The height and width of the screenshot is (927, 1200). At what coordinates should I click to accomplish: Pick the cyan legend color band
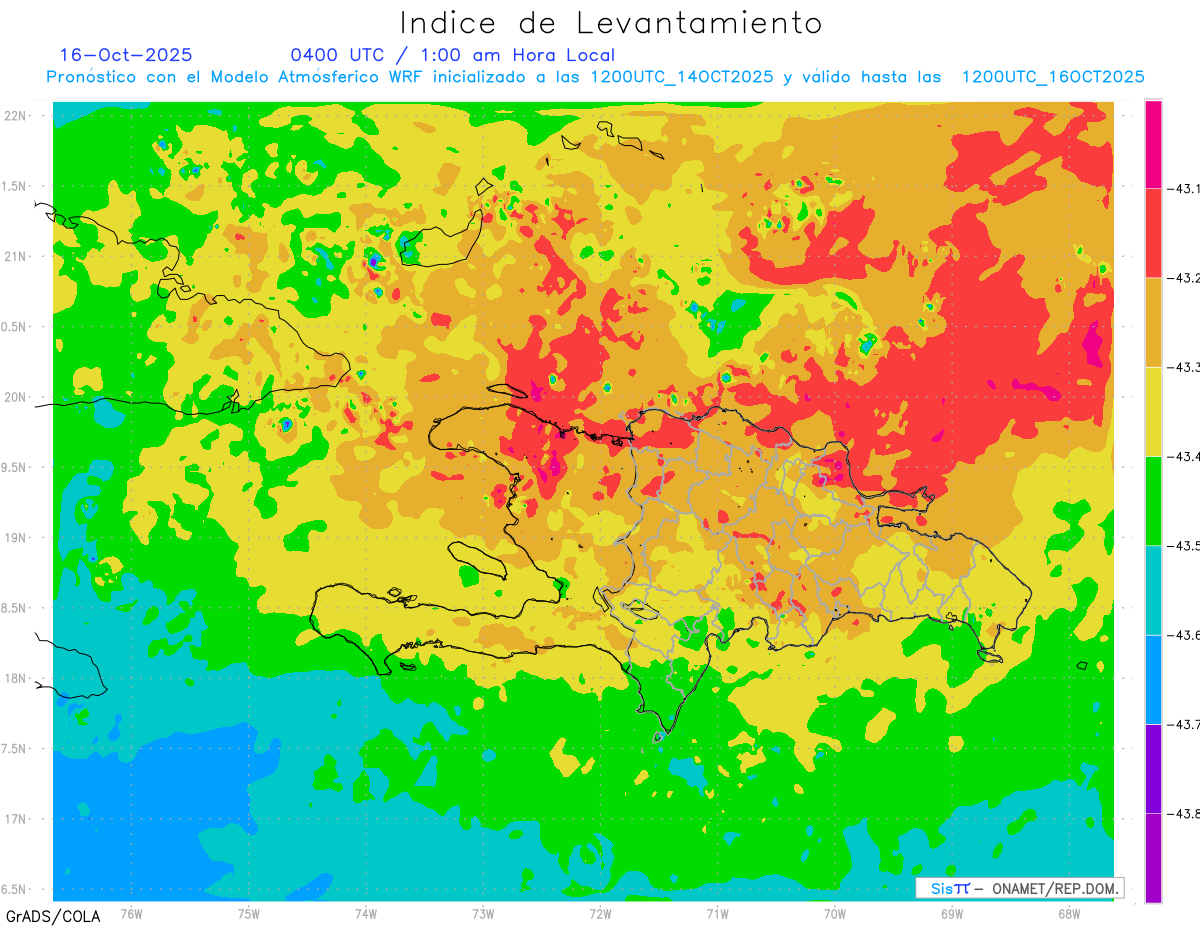coord(1153,590)
